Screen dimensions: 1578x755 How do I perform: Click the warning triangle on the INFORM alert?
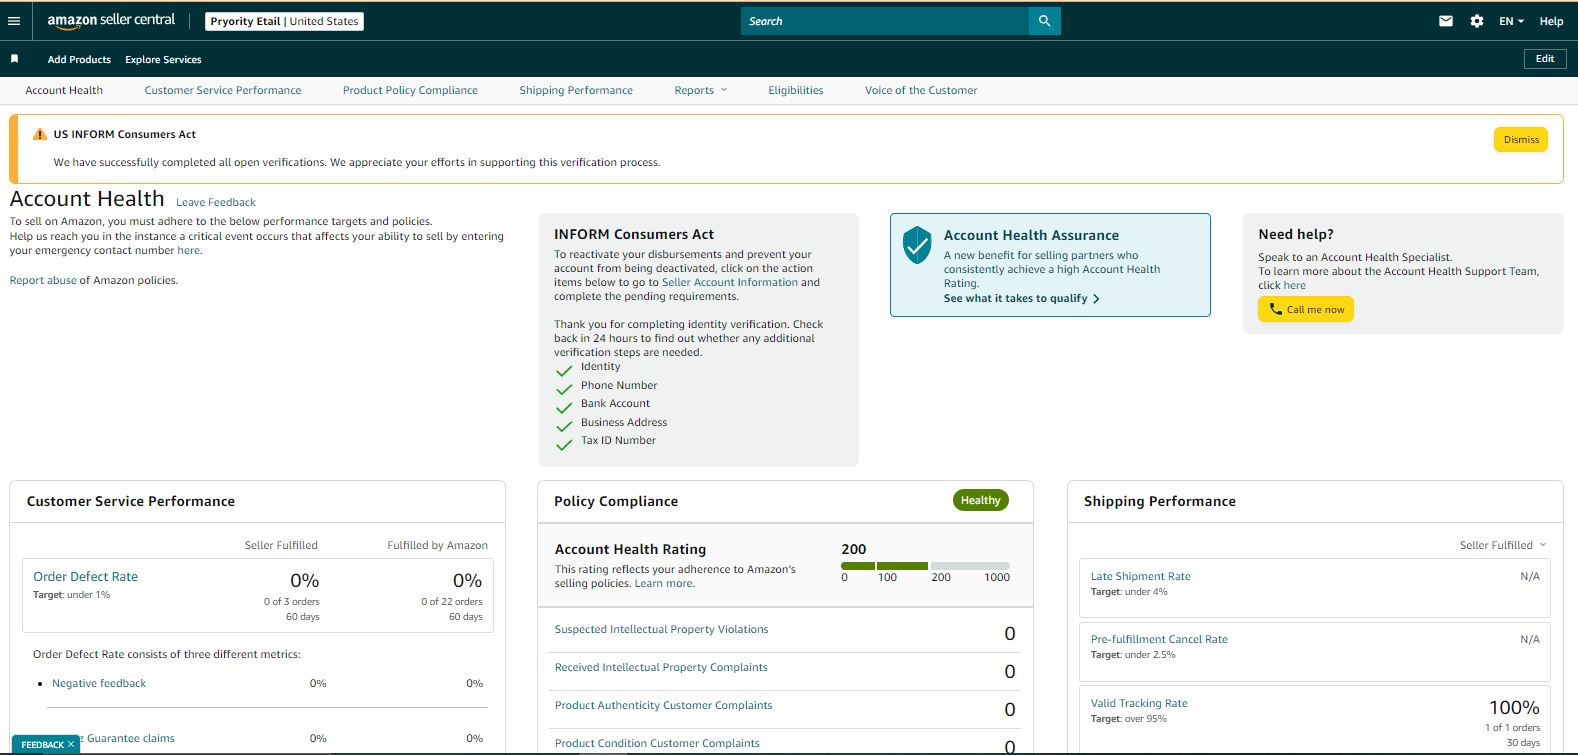point(40,134)
